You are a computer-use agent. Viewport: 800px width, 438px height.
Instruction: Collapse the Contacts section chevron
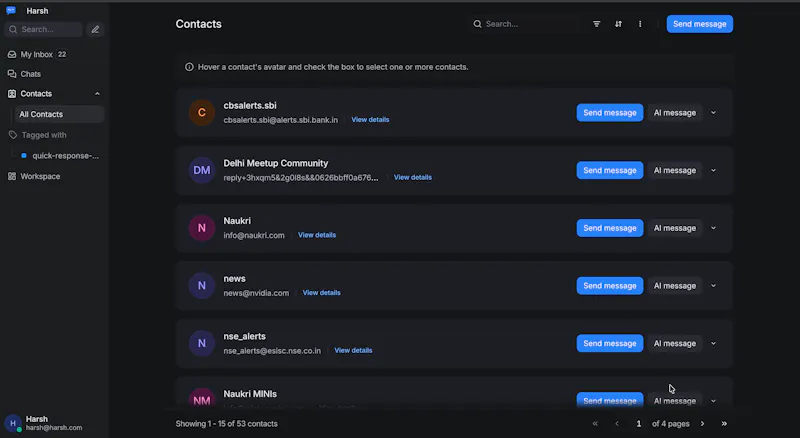pos(97,94)
